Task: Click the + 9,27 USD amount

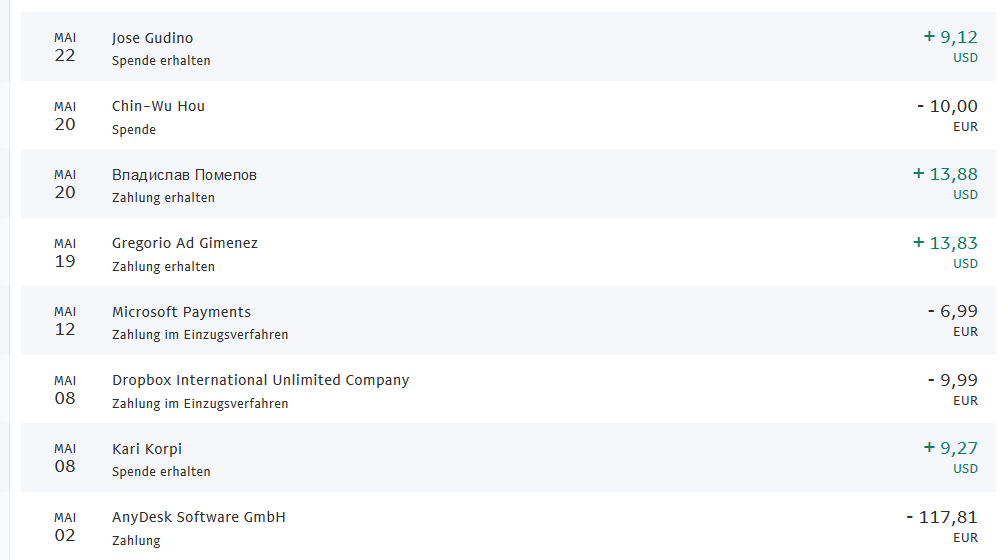Action: [950, 448]
